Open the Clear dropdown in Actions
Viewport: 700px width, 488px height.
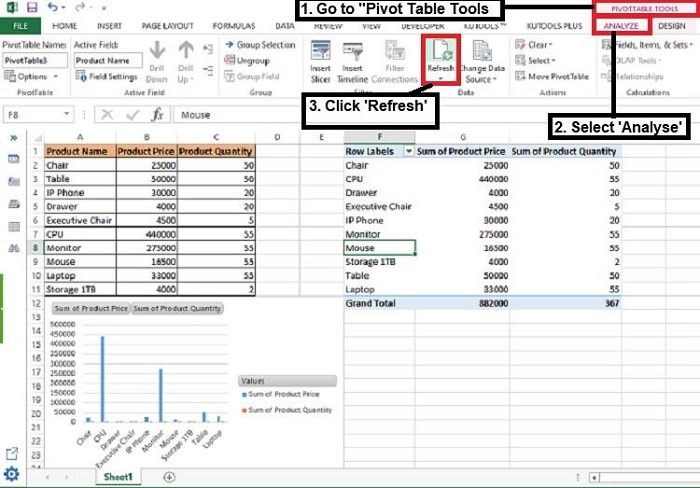pos(534,45)
